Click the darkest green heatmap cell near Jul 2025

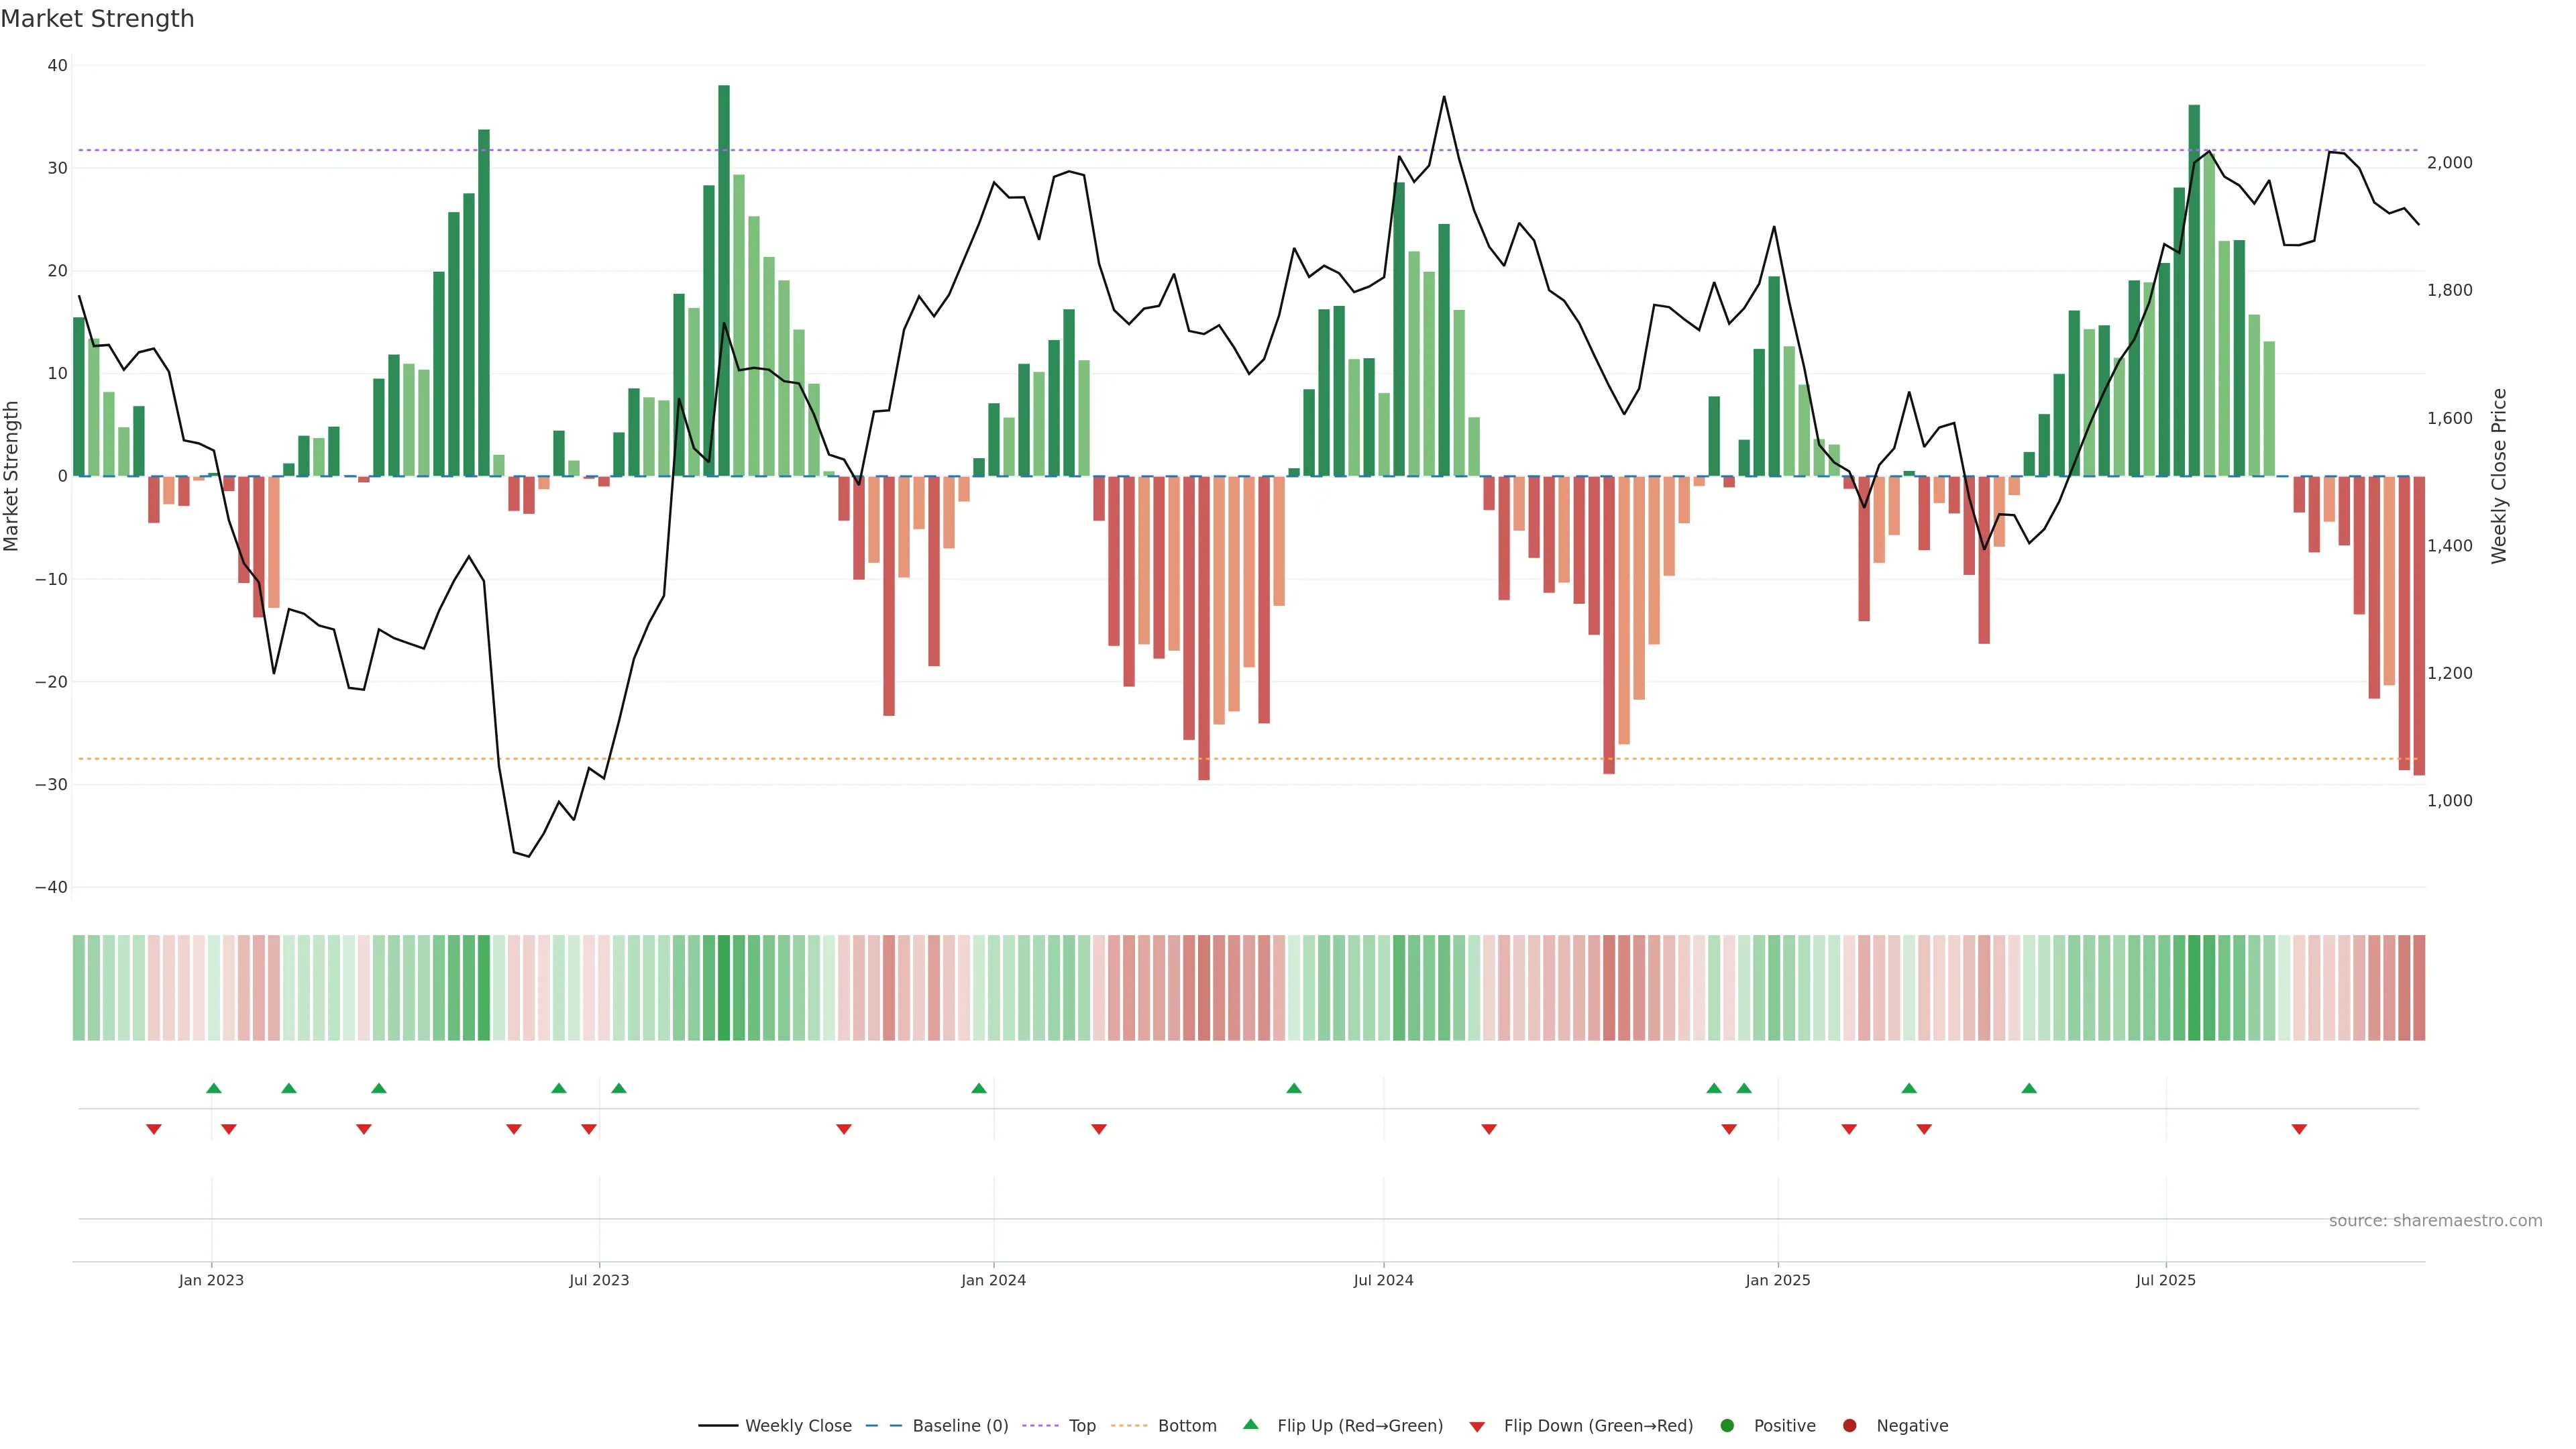pos(2194,987)
